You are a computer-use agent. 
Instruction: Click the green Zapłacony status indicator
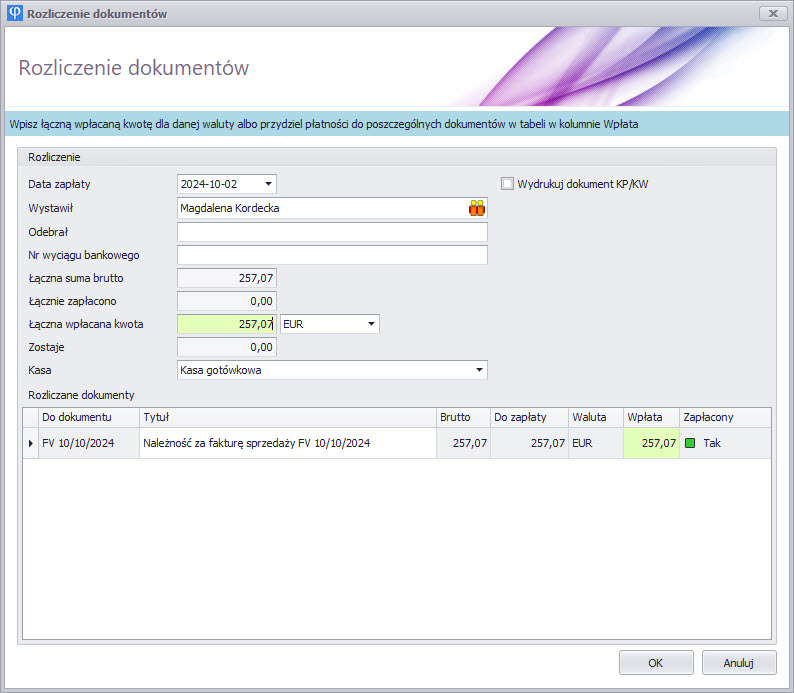click(x=690, y=443)
